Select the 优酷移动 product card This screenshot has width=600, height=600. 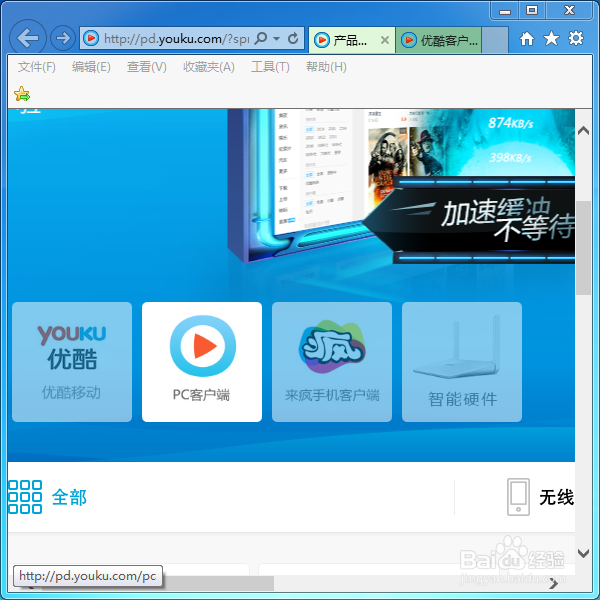pos(72,362)
